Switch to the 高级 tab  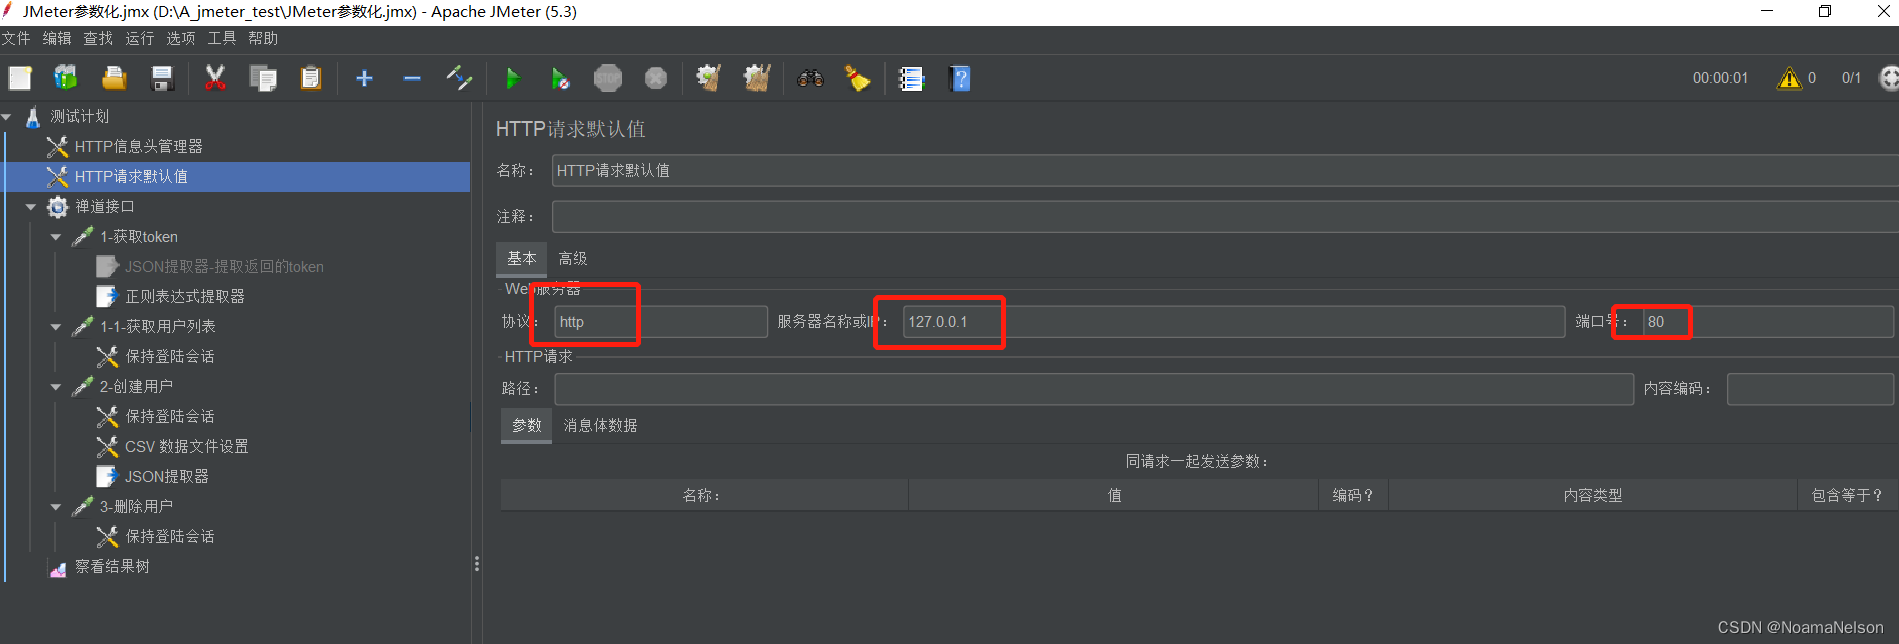[x=573, y=258]
